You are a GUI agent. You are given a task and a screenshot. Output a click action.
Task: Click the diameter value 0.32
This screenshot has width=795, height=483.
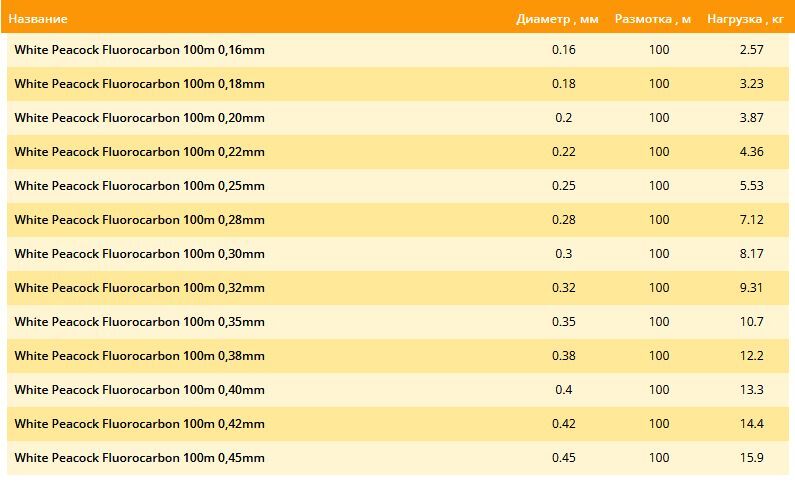pos(564,287)
